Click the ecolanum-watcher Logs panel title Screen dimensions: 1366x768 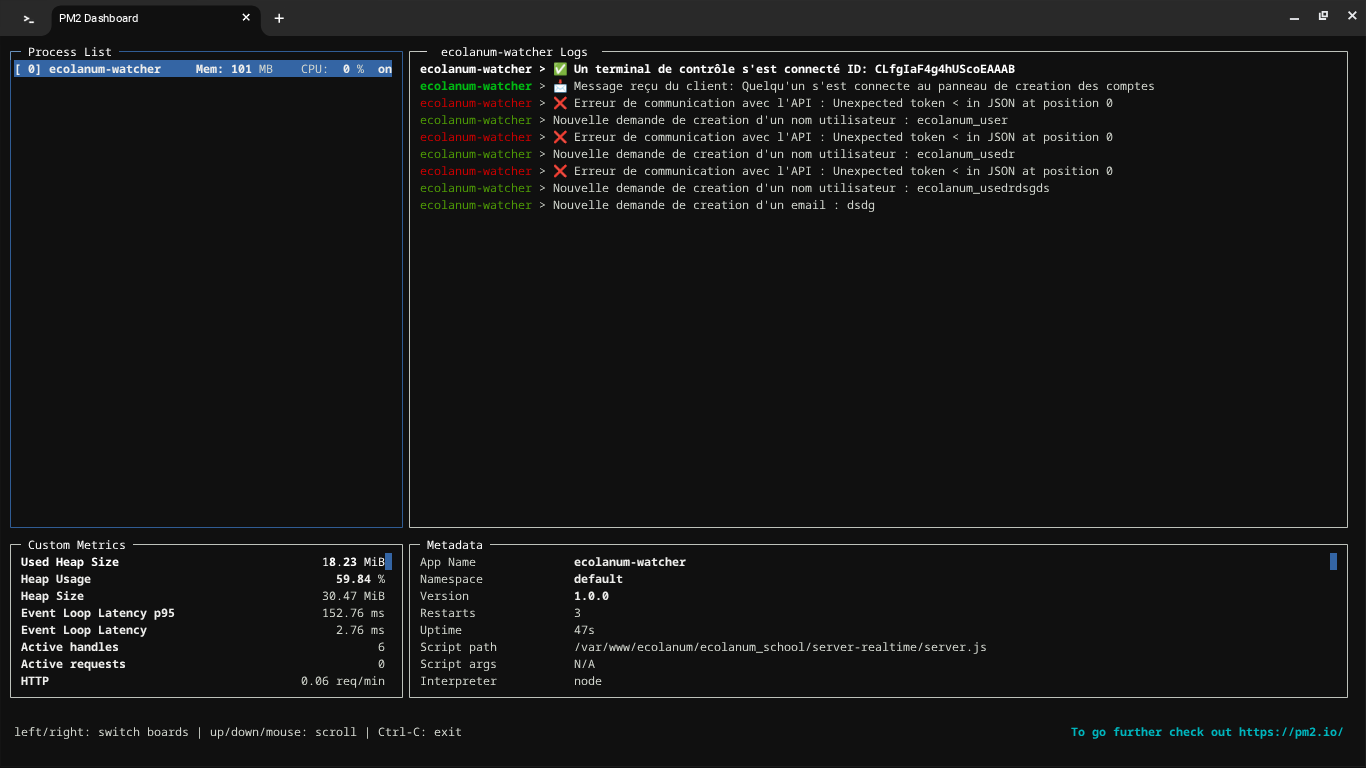coord(514,52)
